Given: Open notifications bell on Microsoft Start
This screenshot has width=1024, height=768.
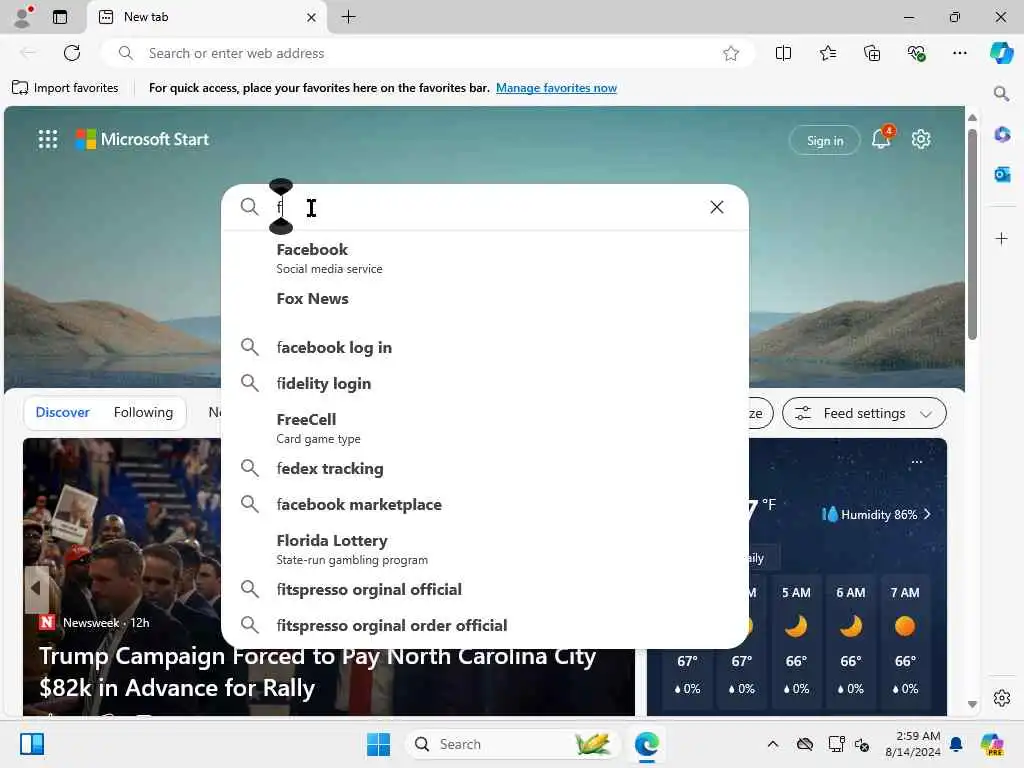Looking at the screenshot, I should (881, 138).
